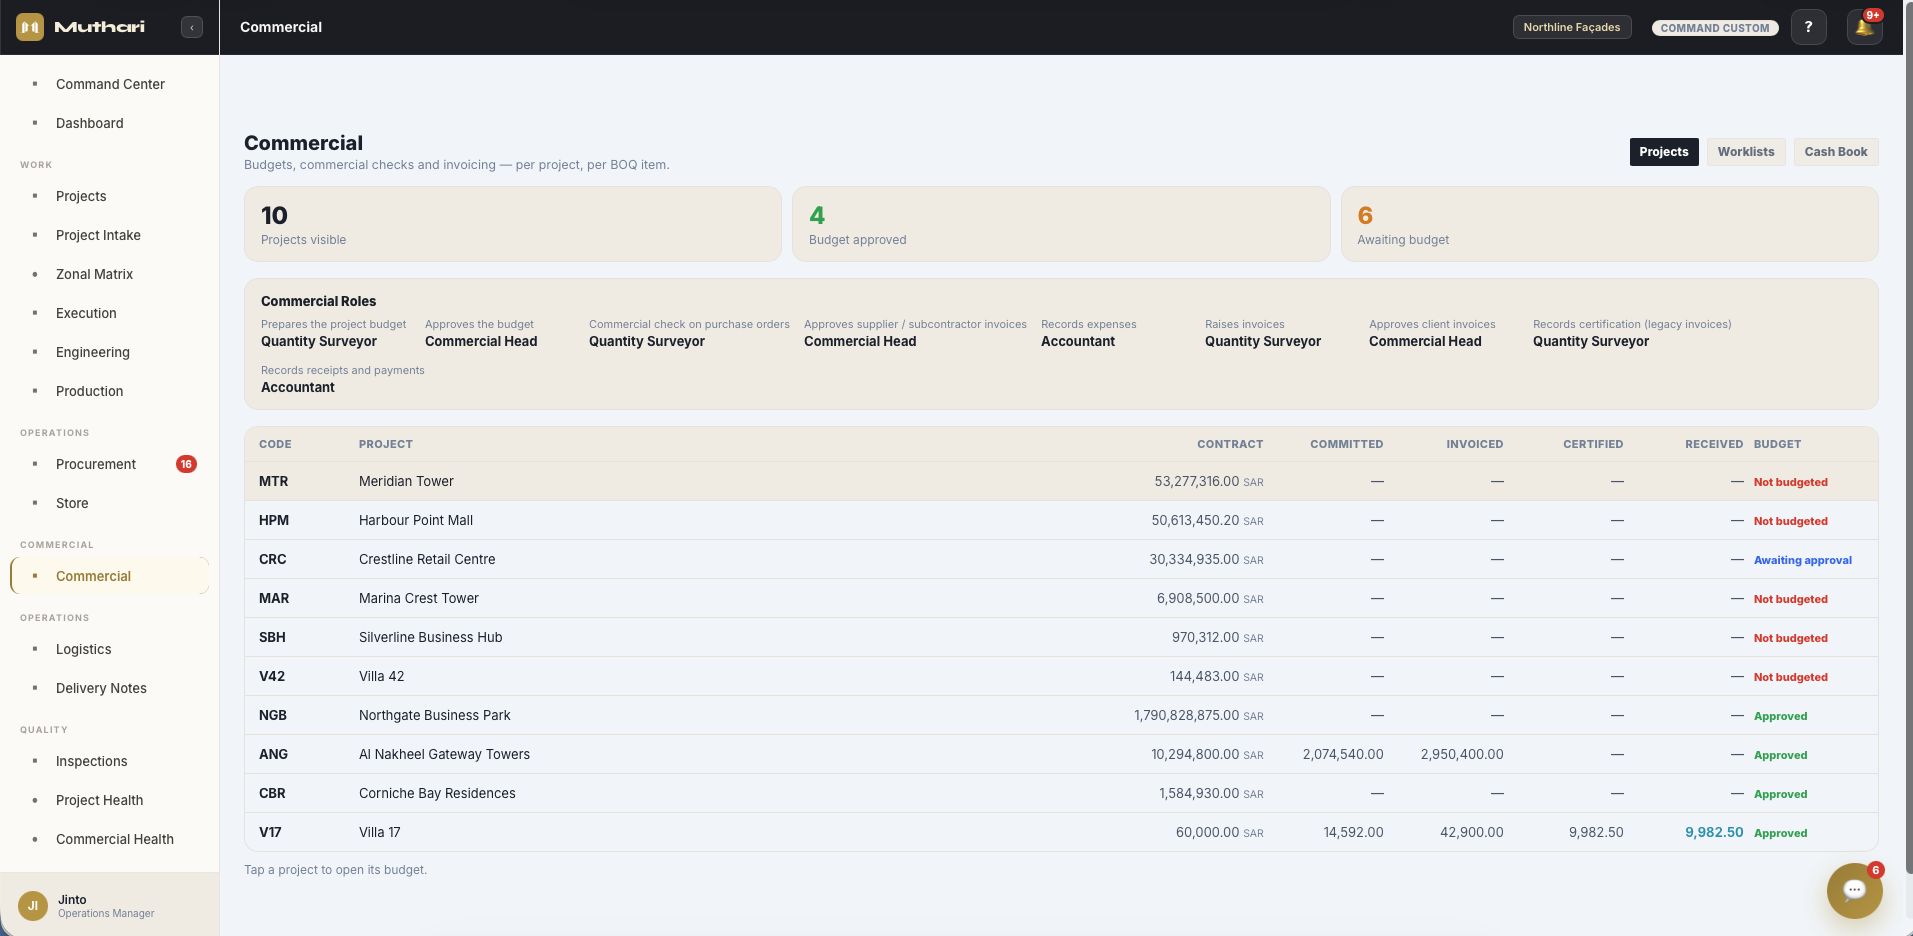Open the Marina Crest Tower project
Screen dimensions: 1913x936
(x=1061, y=598)
